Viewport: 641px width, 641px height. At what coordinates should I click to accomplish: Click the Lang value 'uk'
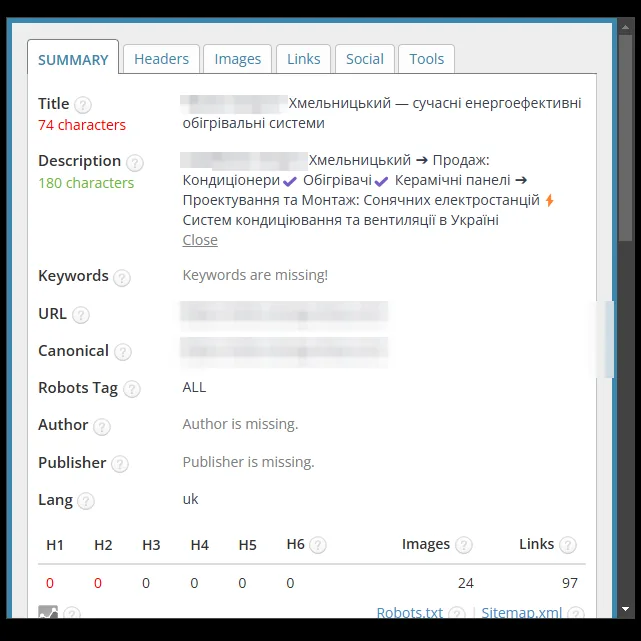(x=190, y=499)
